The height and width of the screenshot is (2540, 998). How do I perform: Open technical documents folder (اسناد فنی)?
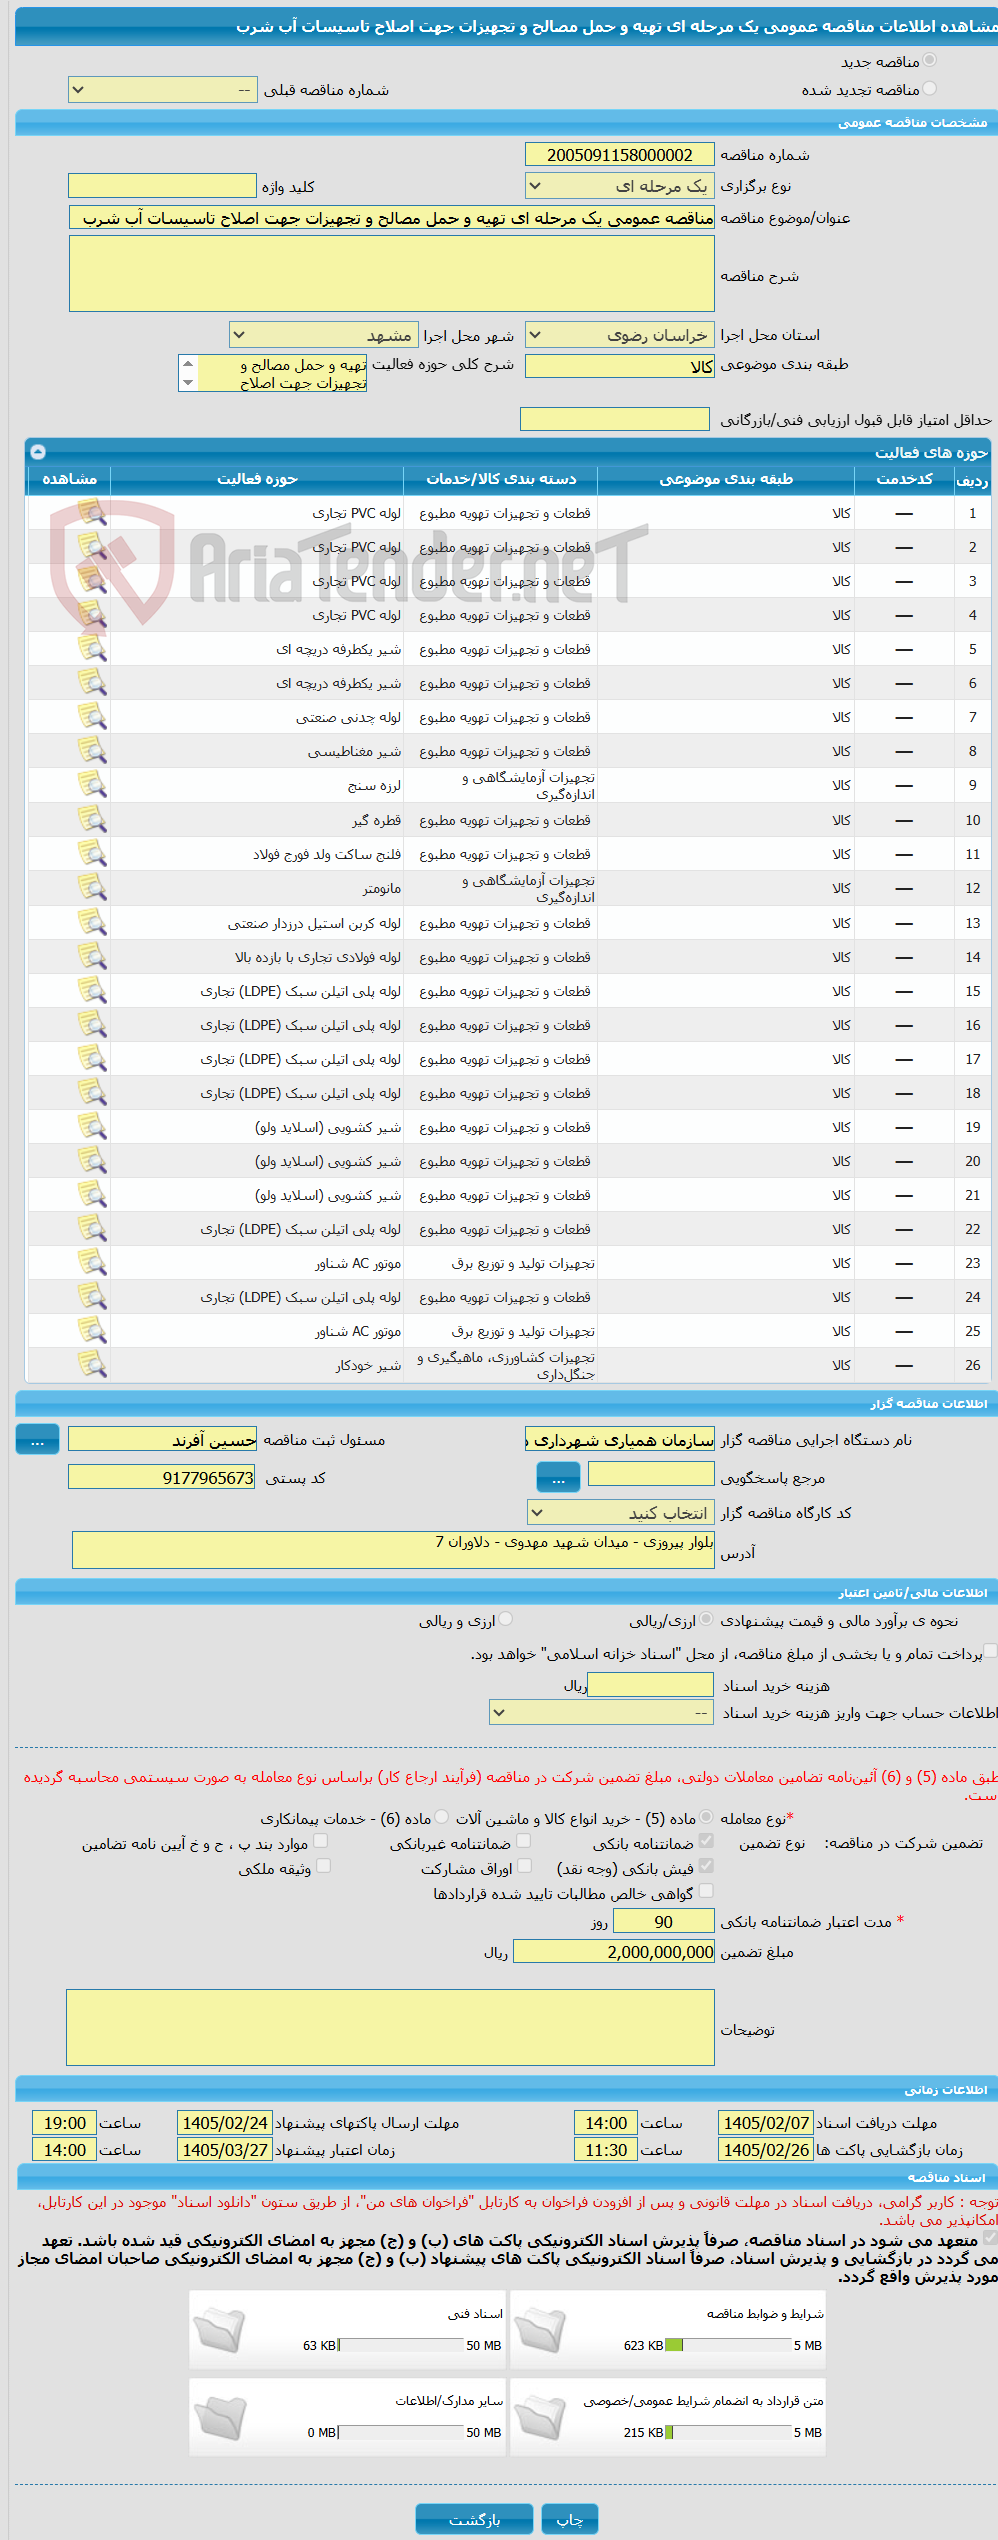pos(219,2330)
